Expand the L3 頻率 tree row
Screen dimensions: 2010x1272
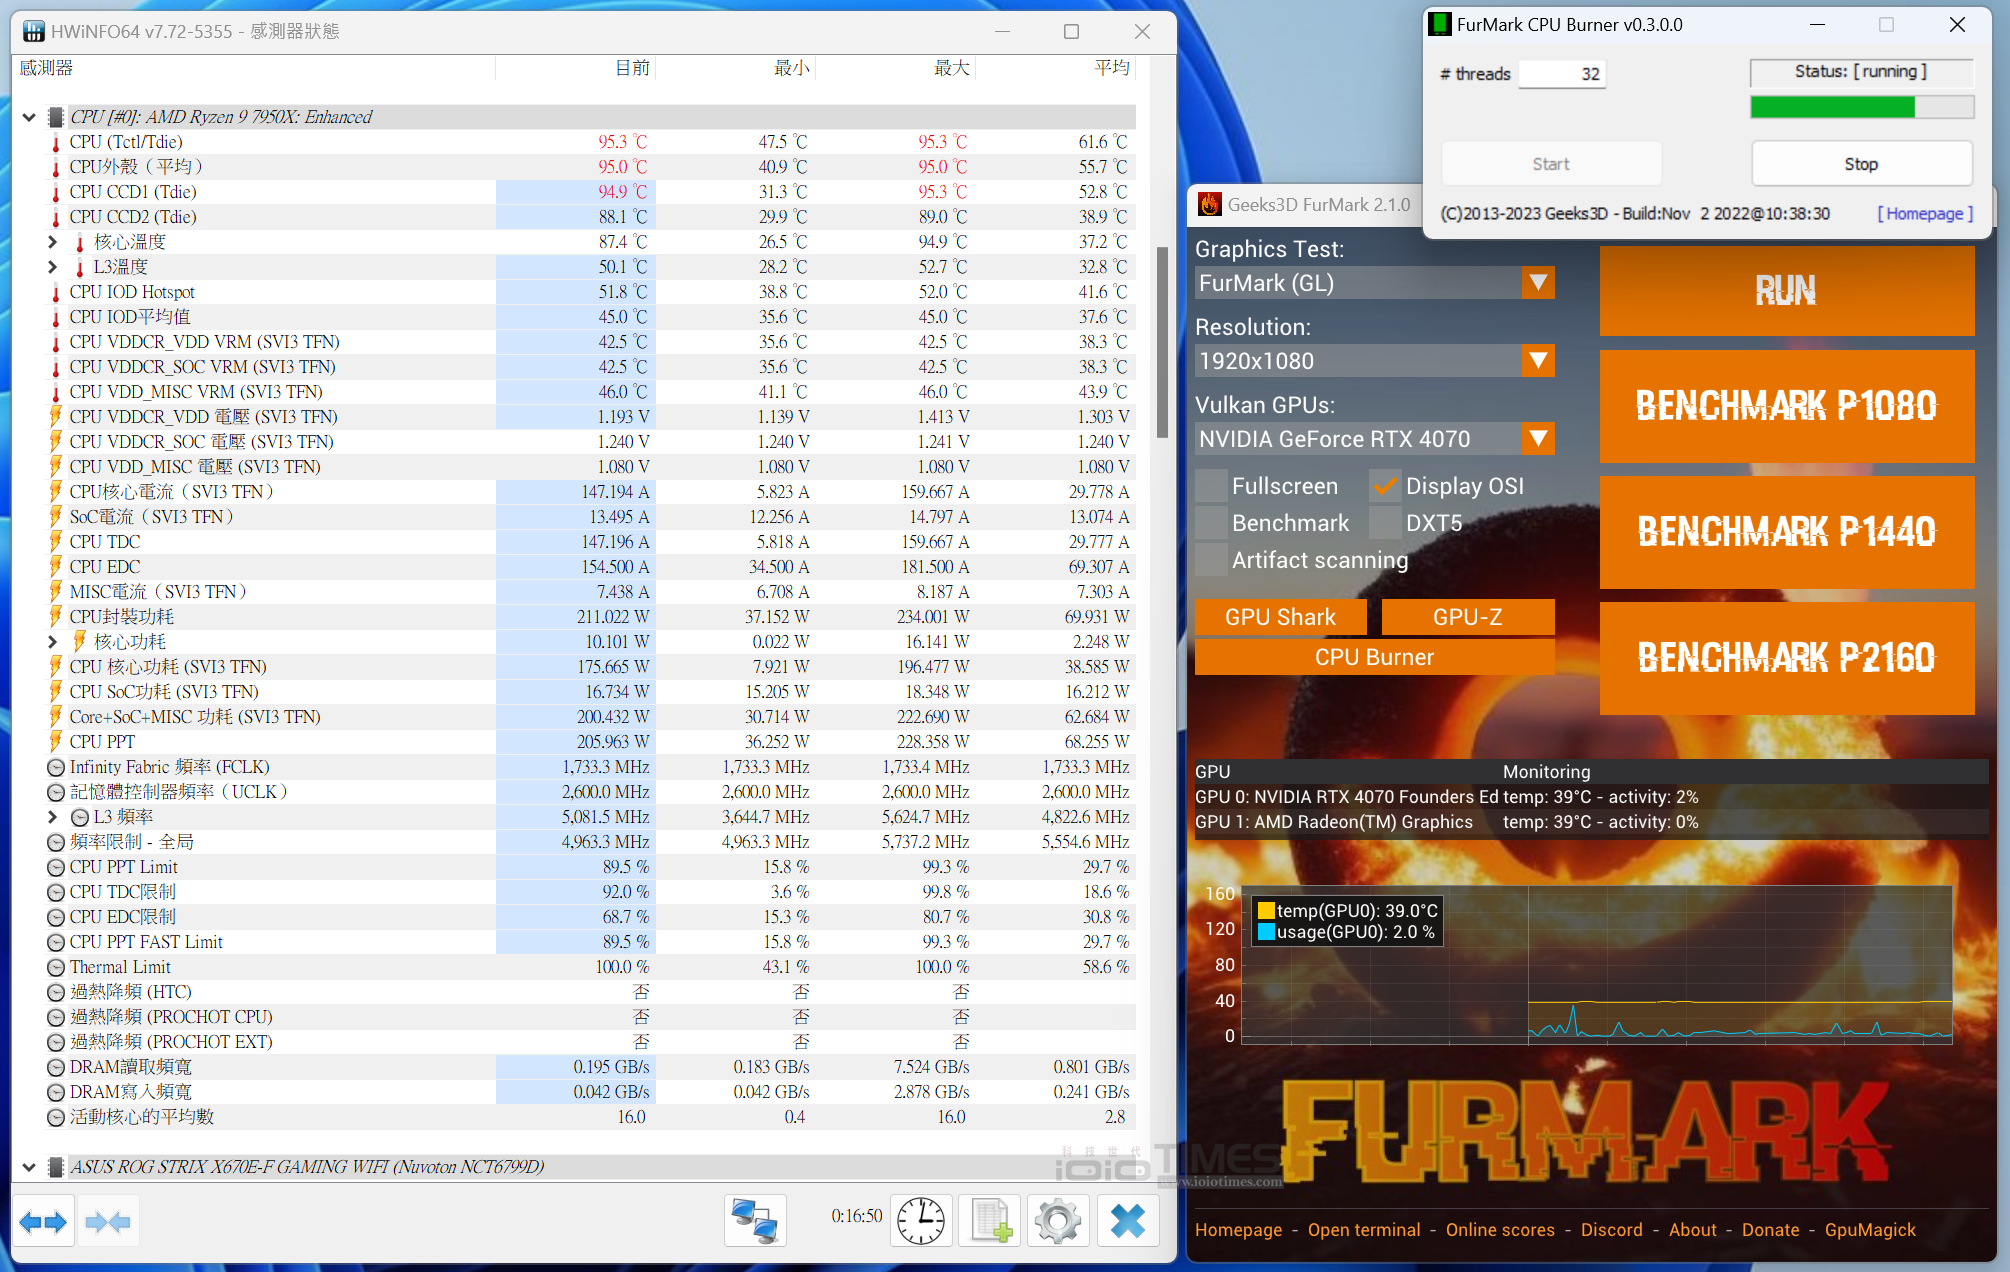pos(52,817)
